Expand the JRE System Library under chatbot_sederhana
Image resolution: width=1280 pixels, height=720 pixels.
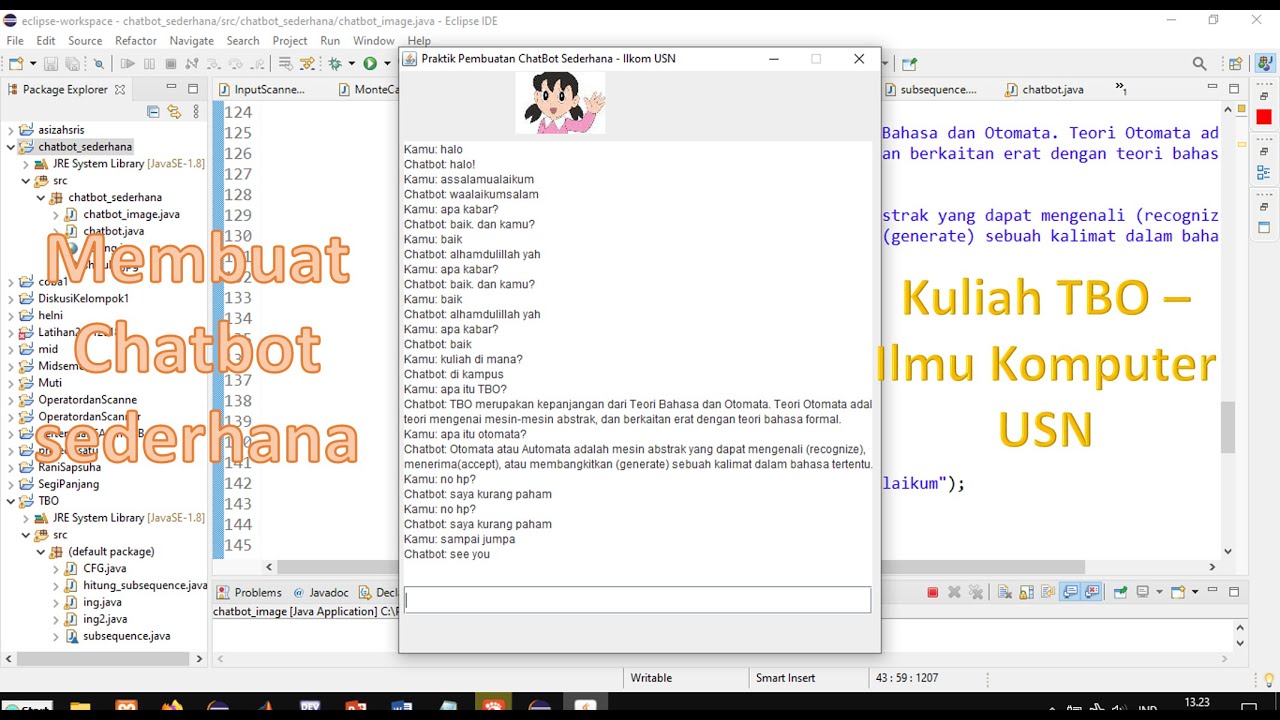[x=26, y=164]
